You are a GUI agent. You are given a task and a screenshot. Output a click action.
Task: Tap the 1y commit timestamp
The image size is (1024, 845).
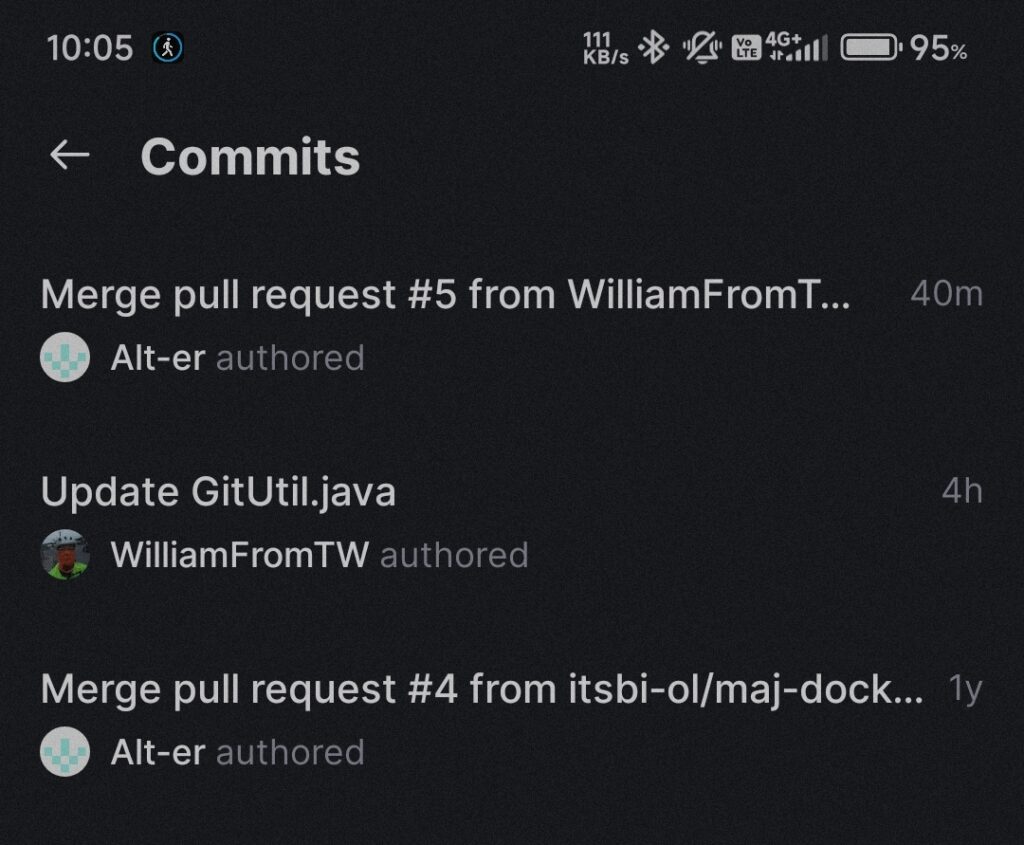tap(965, 690)
